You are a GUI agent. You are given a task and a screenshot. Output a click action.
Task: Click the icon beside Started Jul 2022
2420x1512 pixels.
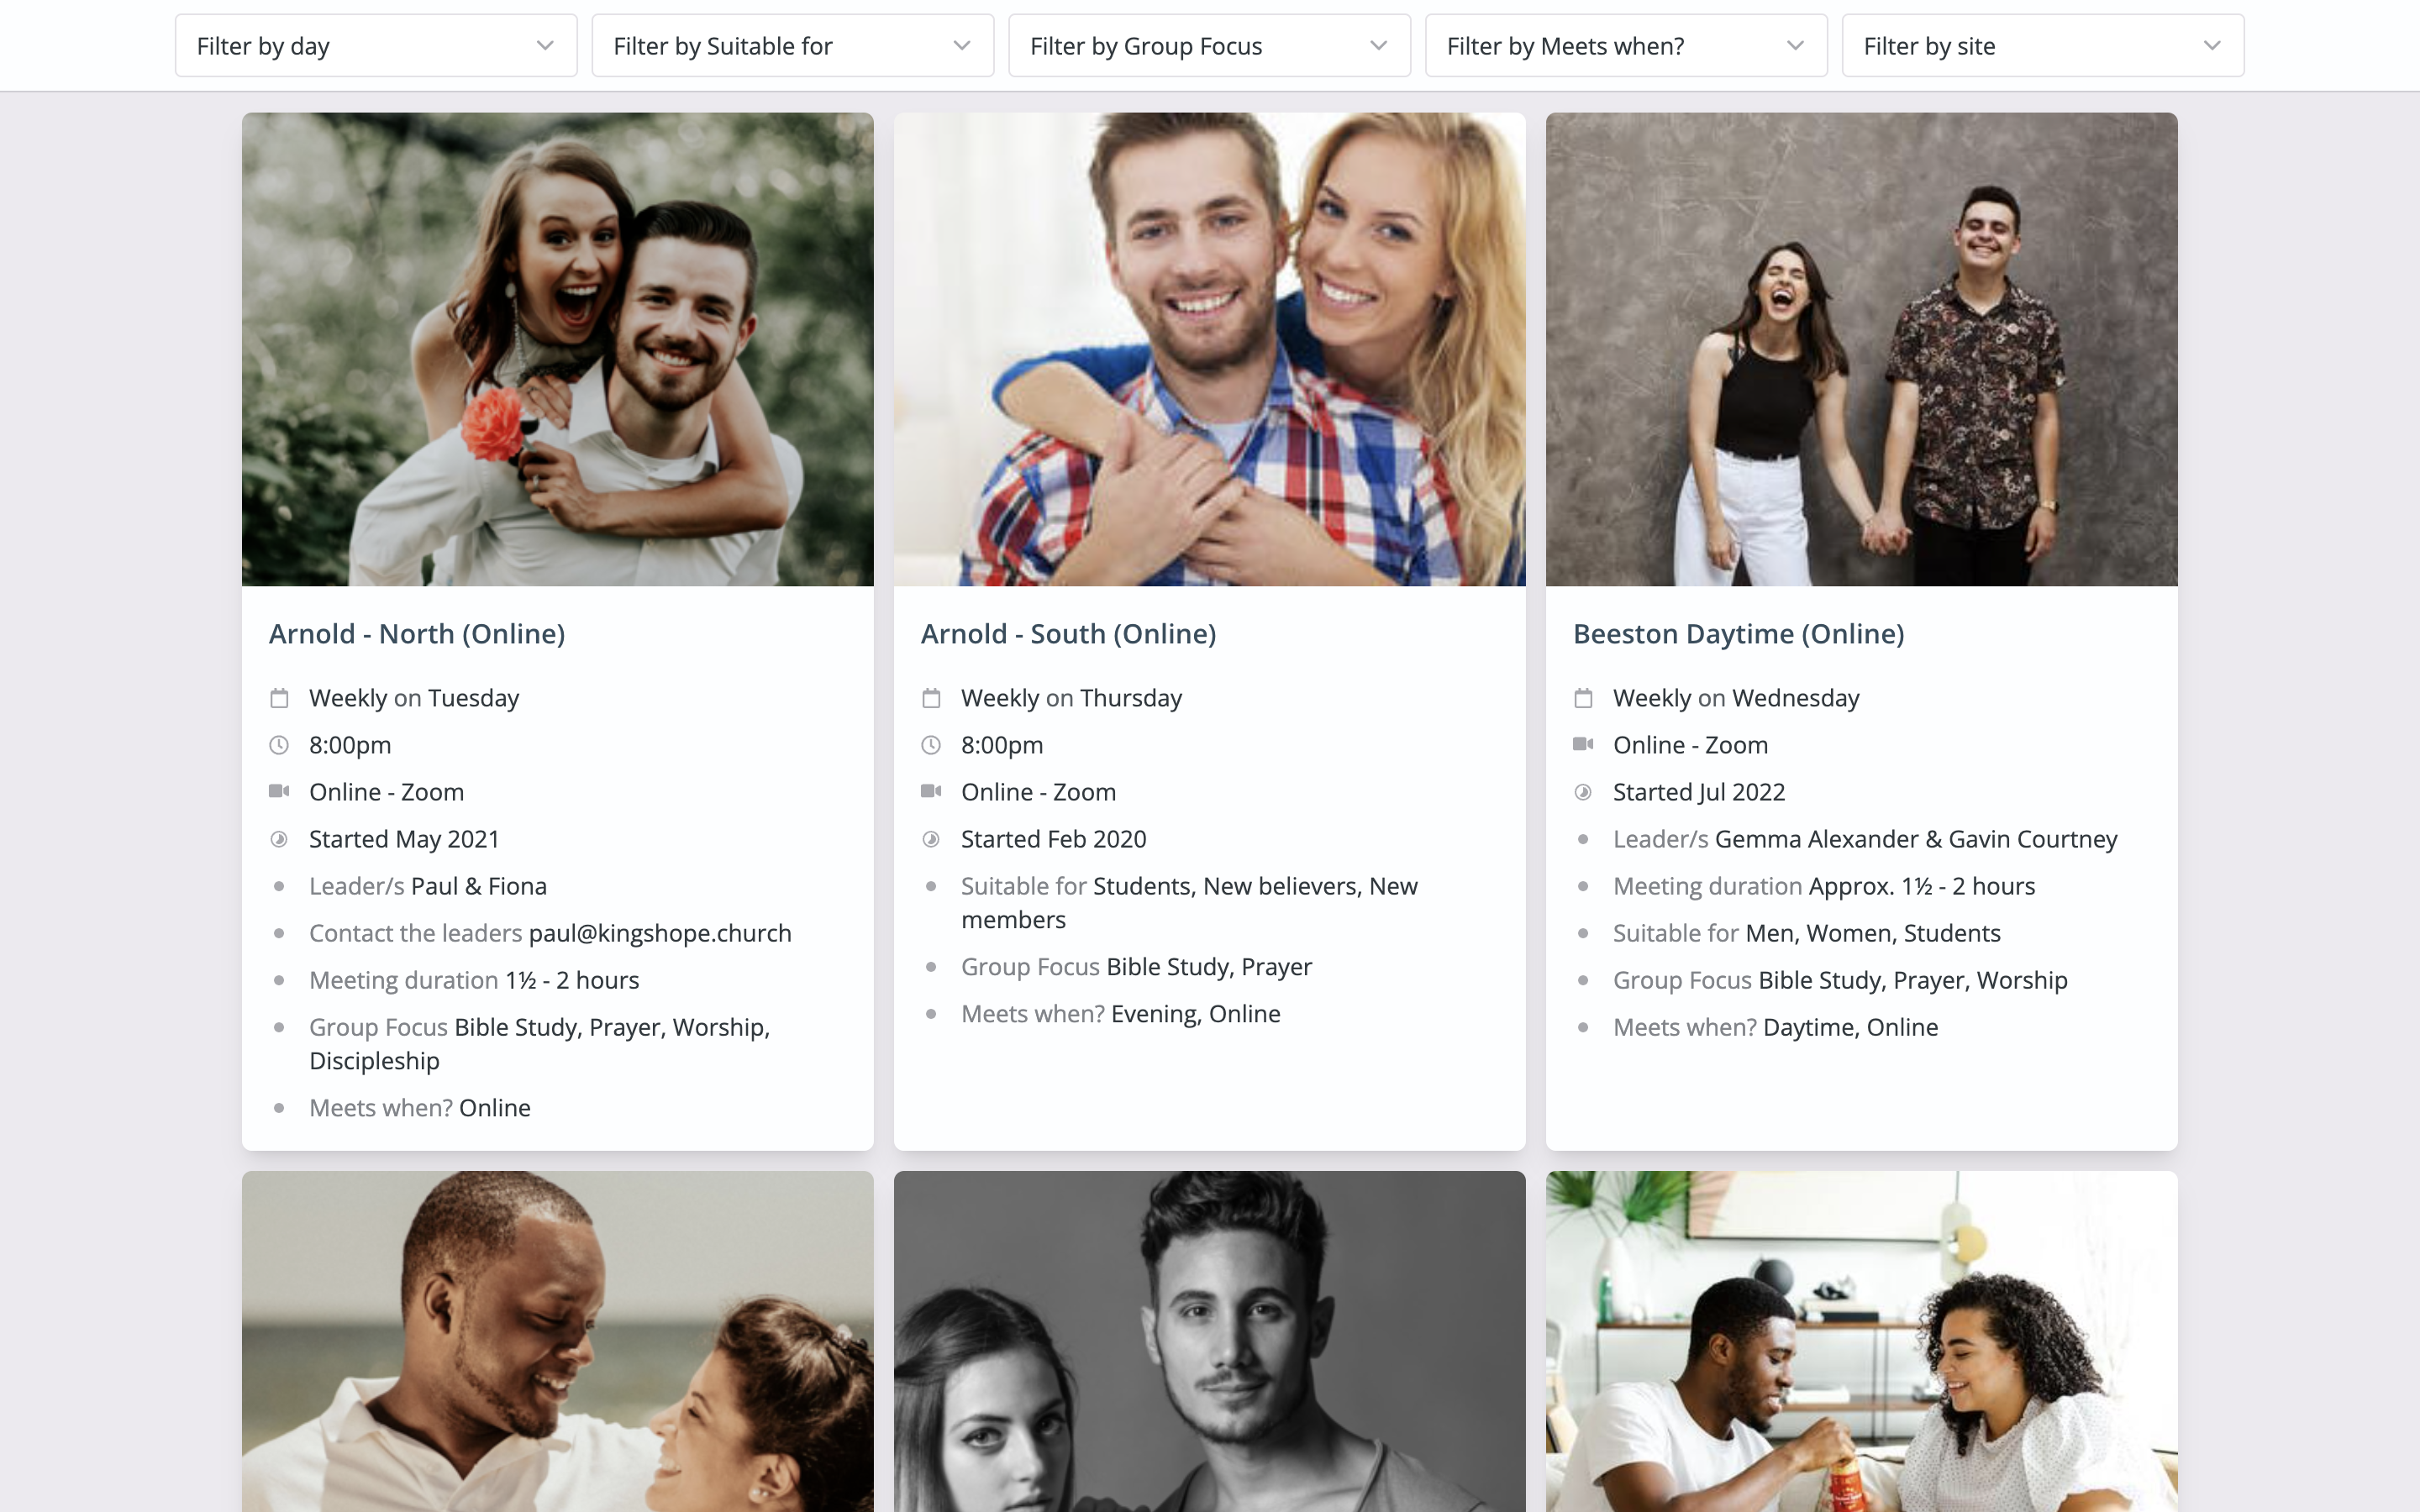coord(1583,792)
